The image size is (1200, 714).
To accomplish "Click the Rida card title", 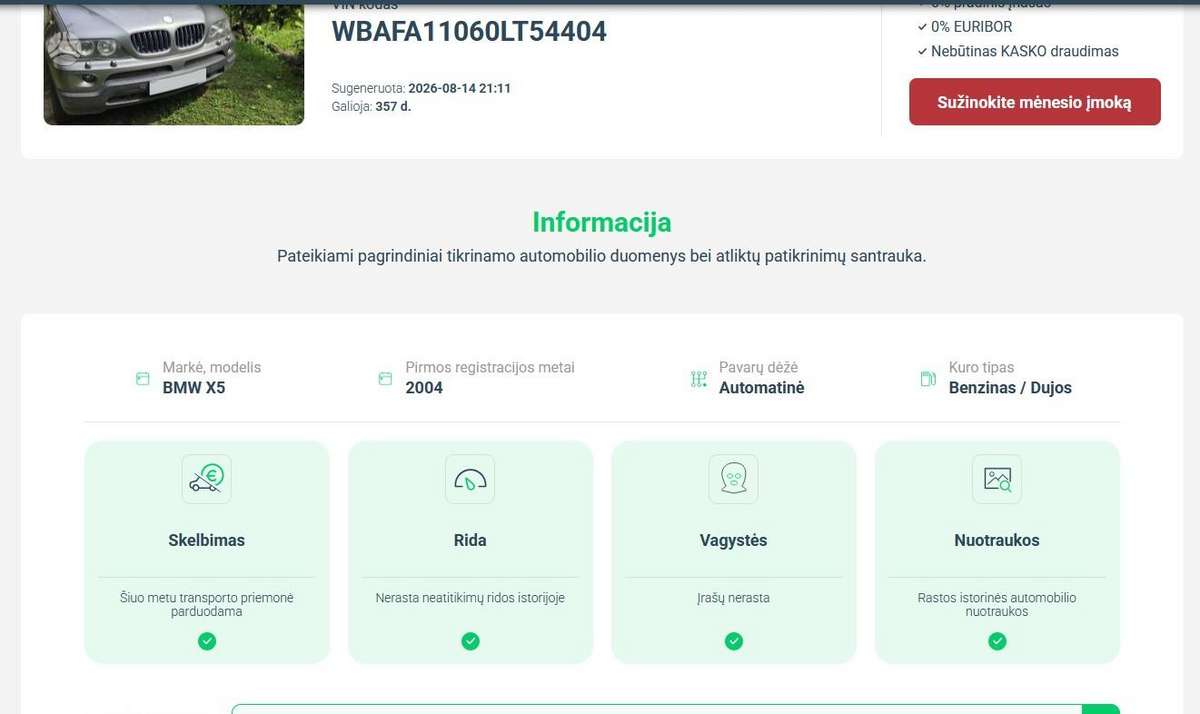I will click(470, 540).
